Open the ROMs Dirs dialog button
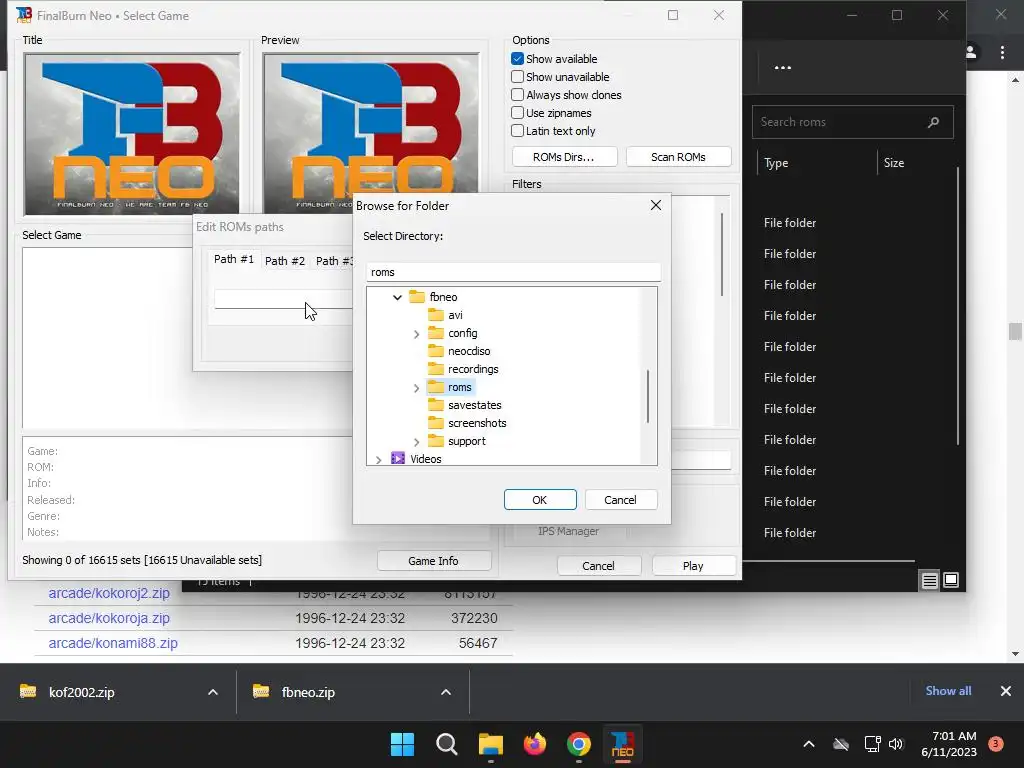1024x768 pixels. [564, 157]
